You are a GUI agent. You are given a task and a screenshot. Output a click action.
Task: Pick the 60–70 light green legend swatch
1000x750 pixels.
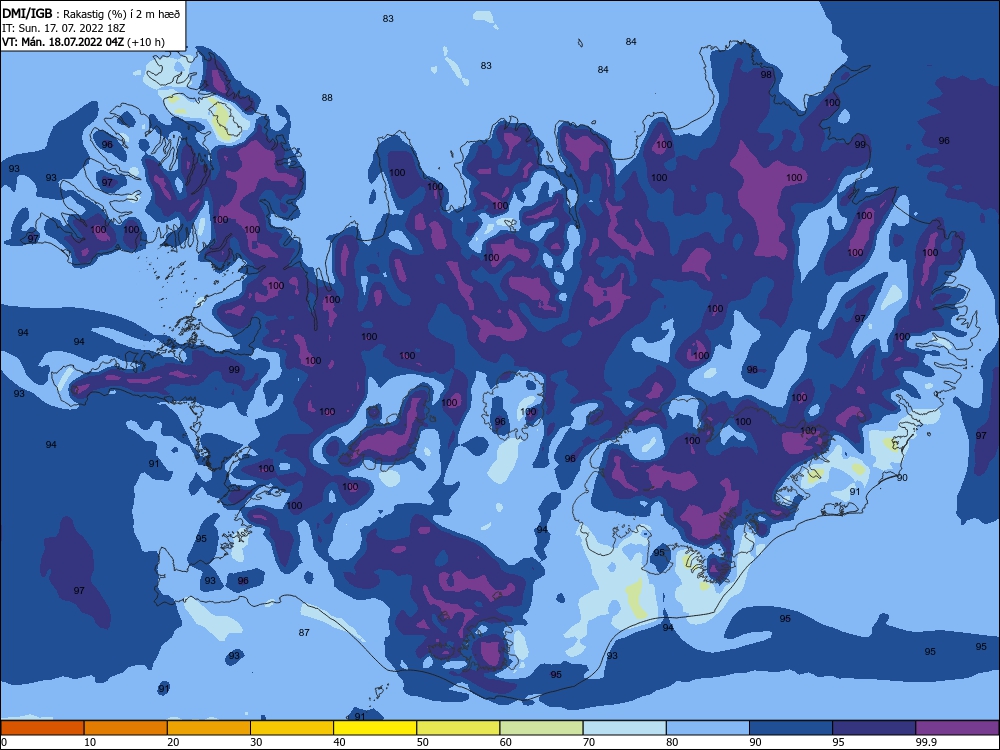(x=541, y=728)
